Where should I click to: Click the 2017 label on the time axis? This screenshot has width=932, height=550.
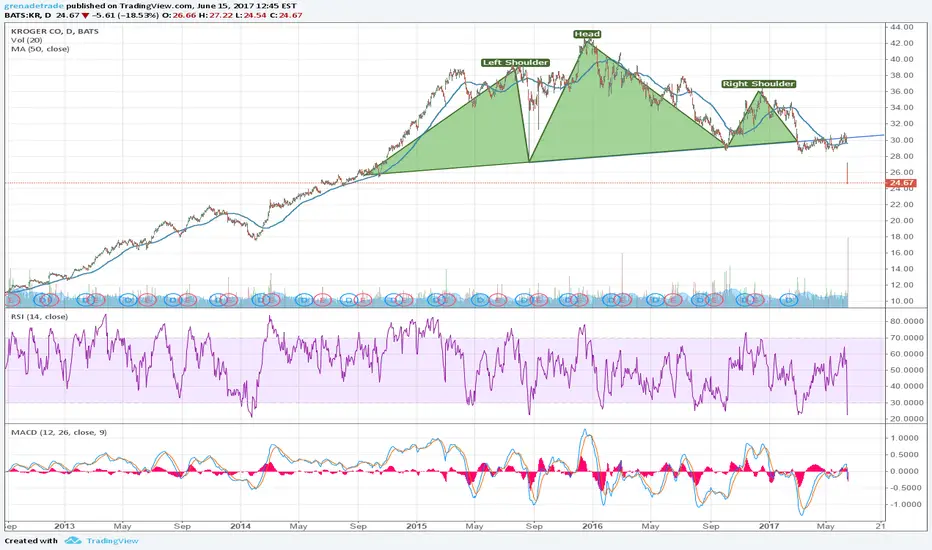point(769,526)
